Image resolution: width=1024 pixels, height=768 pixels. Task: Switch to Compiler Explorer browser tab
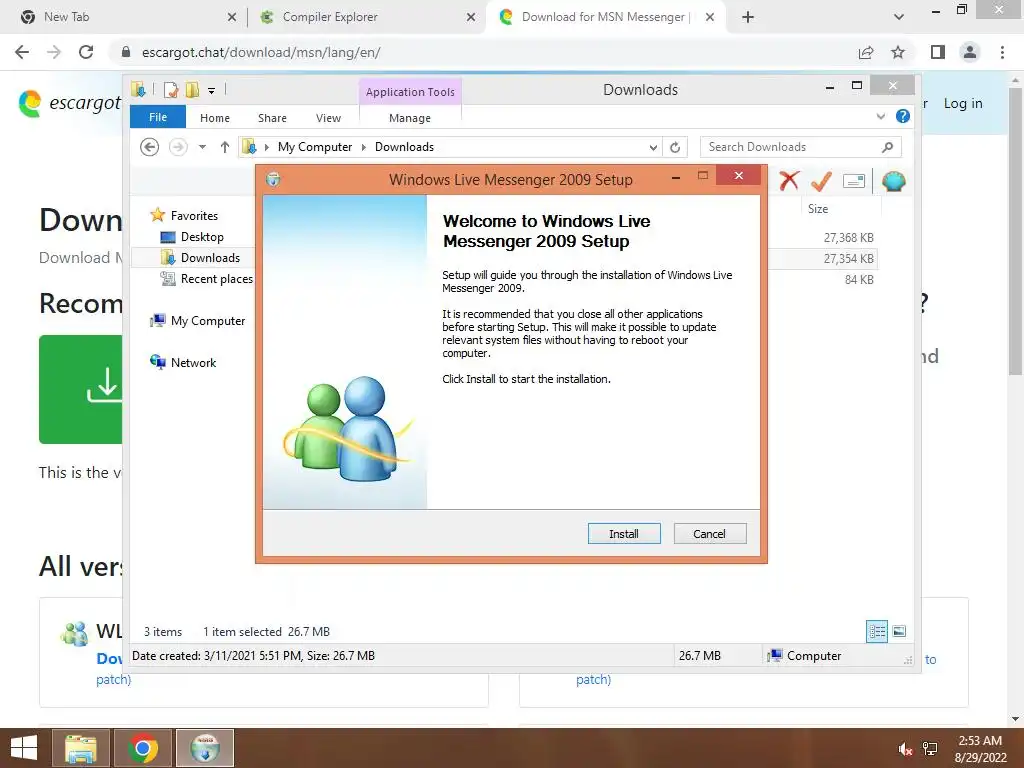368,17
